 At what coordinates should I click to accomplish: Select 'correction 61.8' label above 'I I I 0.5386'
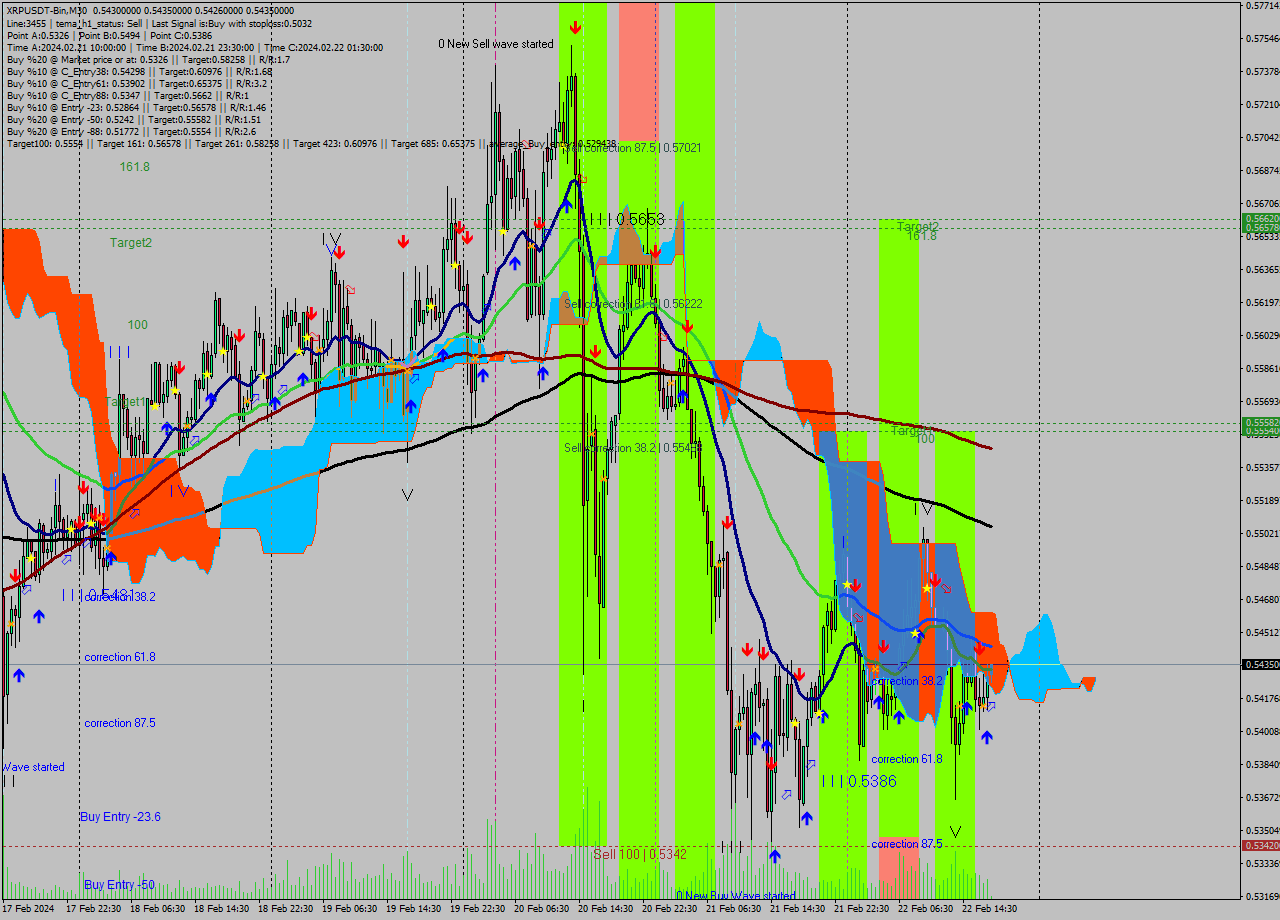click(x=907, y=759)
